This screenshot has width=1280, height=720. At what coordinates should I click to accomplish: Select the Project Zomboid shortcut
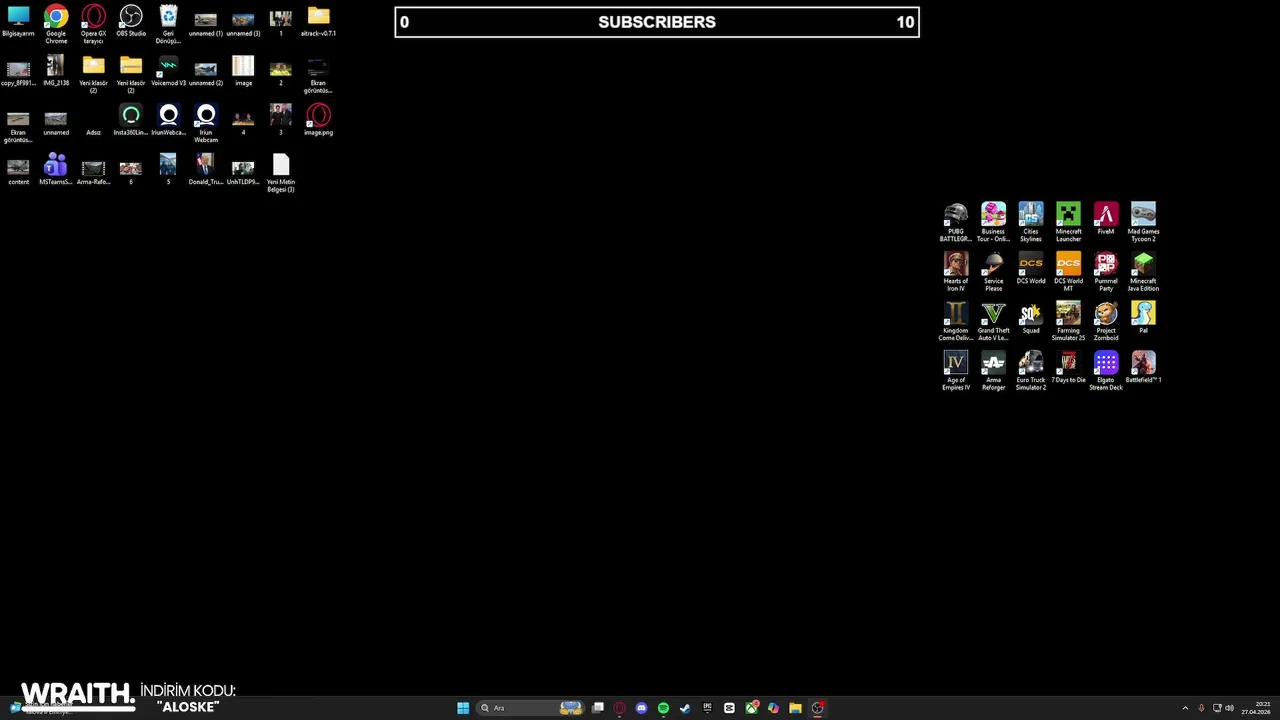pos(1106,321)
